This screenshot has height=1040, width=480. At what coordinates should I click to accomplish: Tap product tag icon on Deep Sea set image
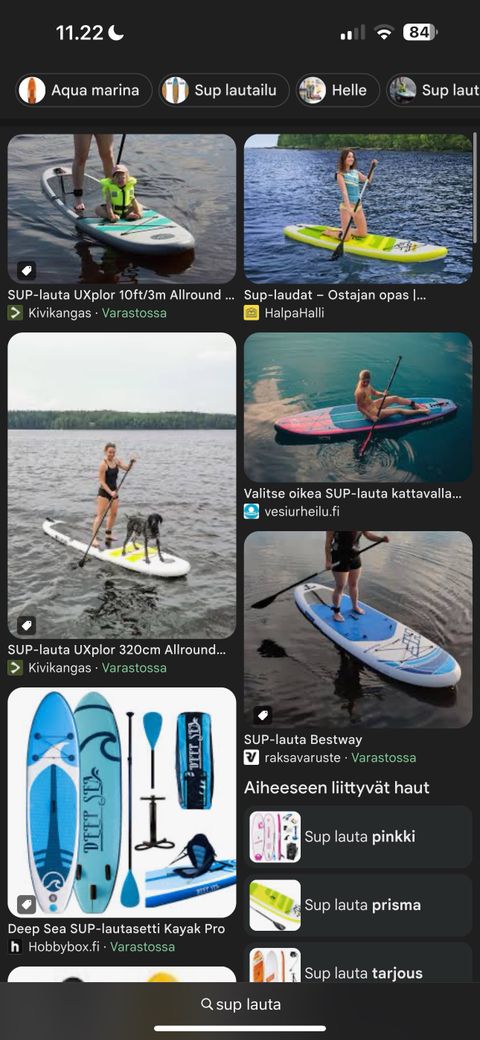(x=27, y=904)
